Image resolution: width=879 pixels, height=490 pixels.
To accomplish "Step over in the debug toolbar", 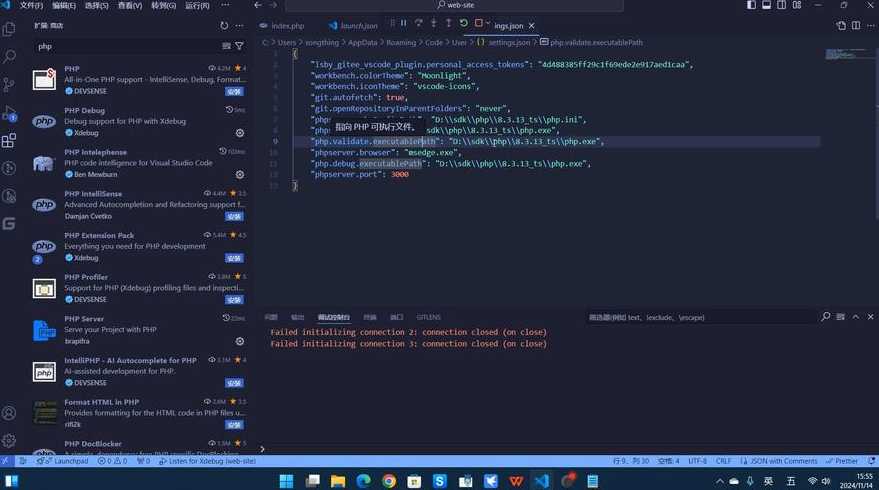I will click(419, 23).
